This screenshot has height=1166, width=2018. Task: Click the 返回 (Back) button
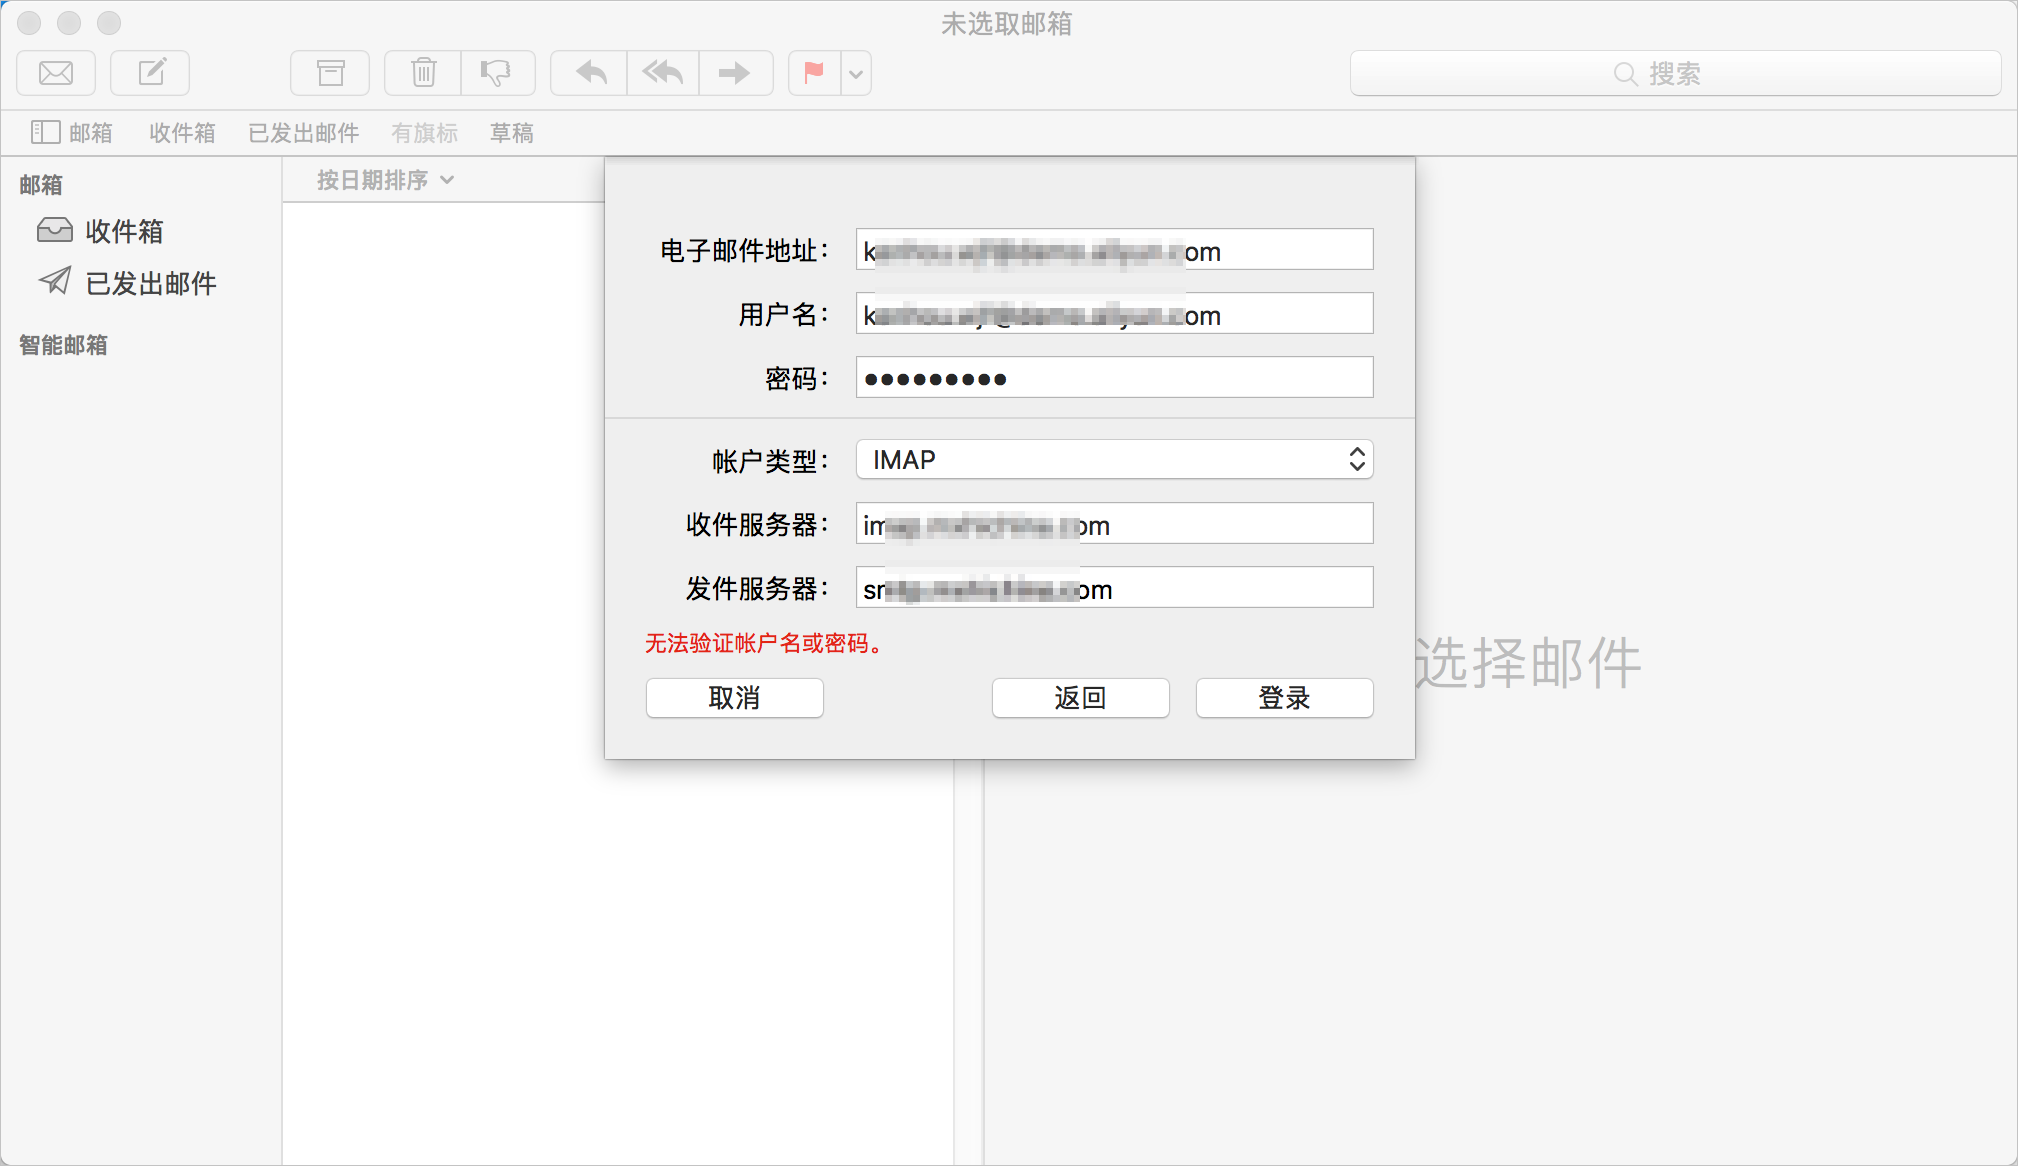click(x=1080, y=697)
